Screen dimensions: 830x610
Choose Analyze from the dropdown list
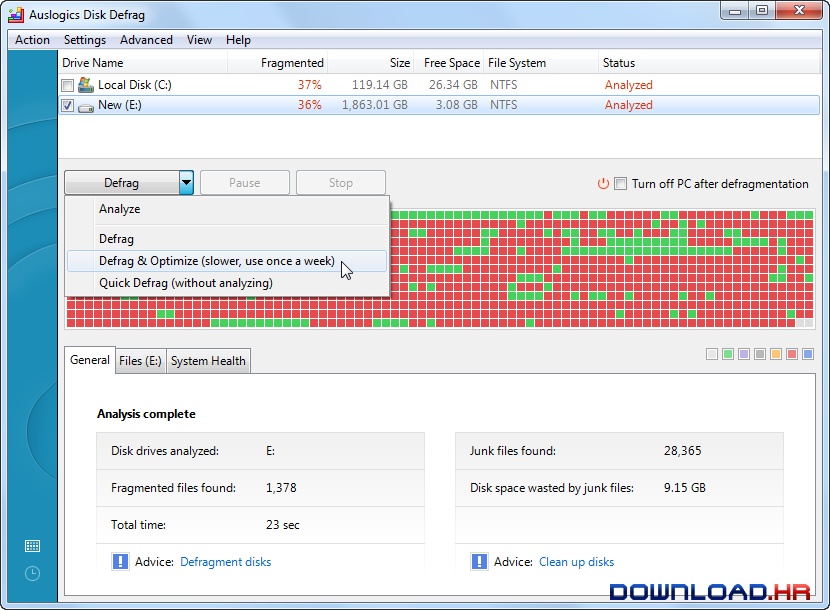click(228, 209)
